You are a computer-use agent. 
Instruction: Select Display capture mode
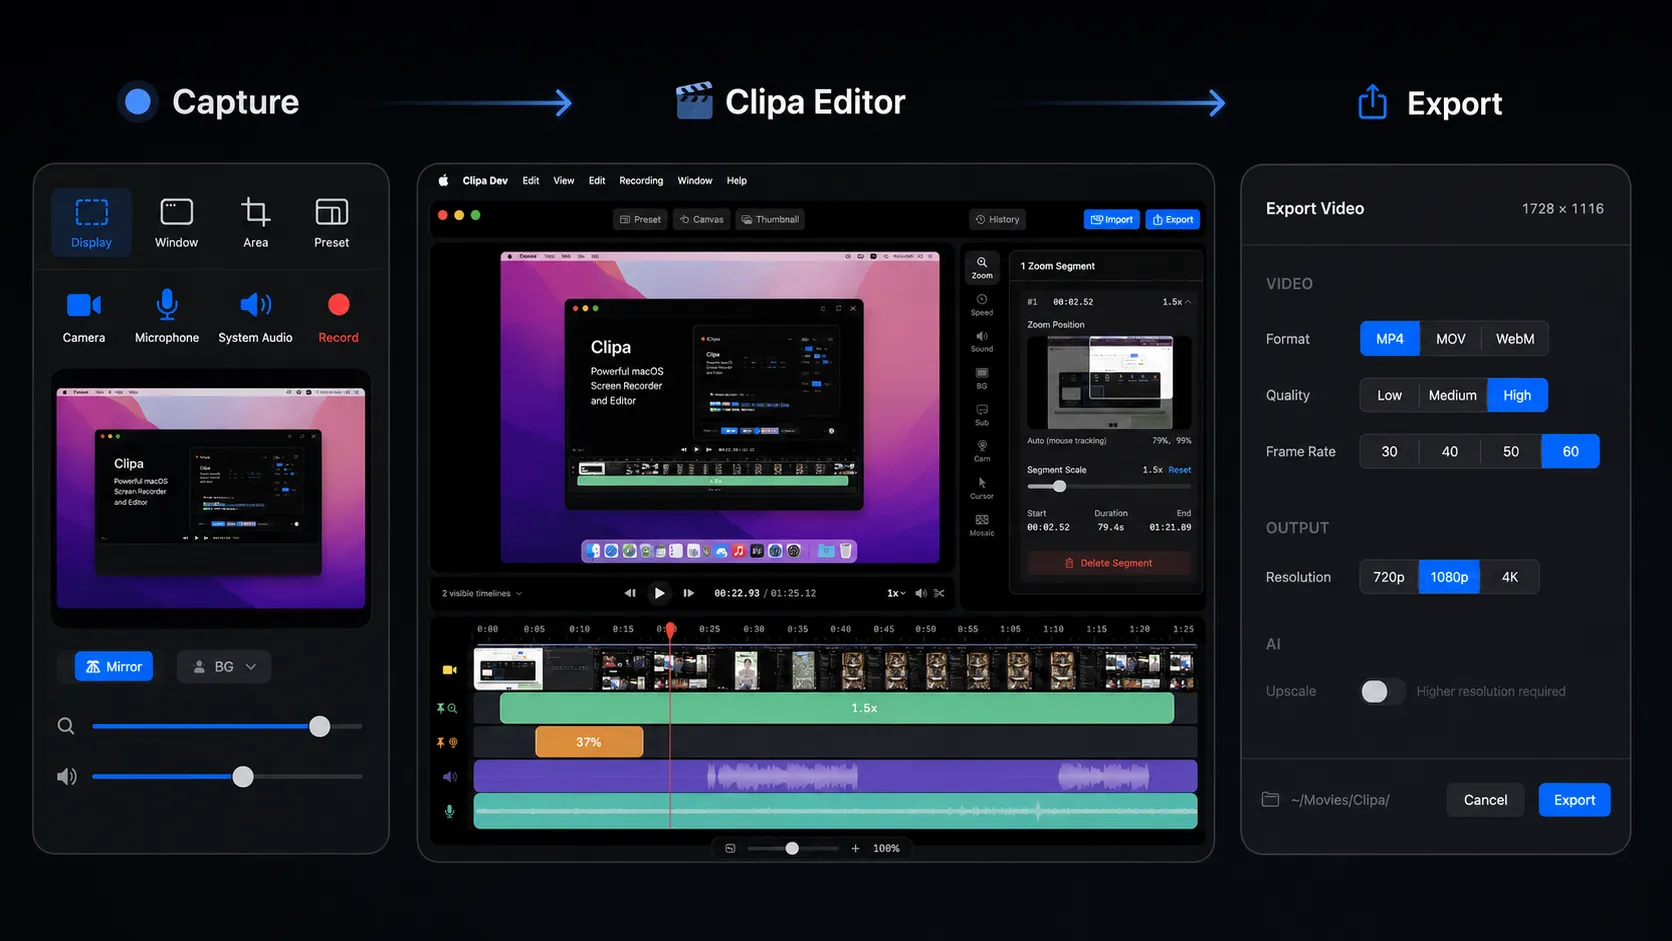[x=91, y=223]
